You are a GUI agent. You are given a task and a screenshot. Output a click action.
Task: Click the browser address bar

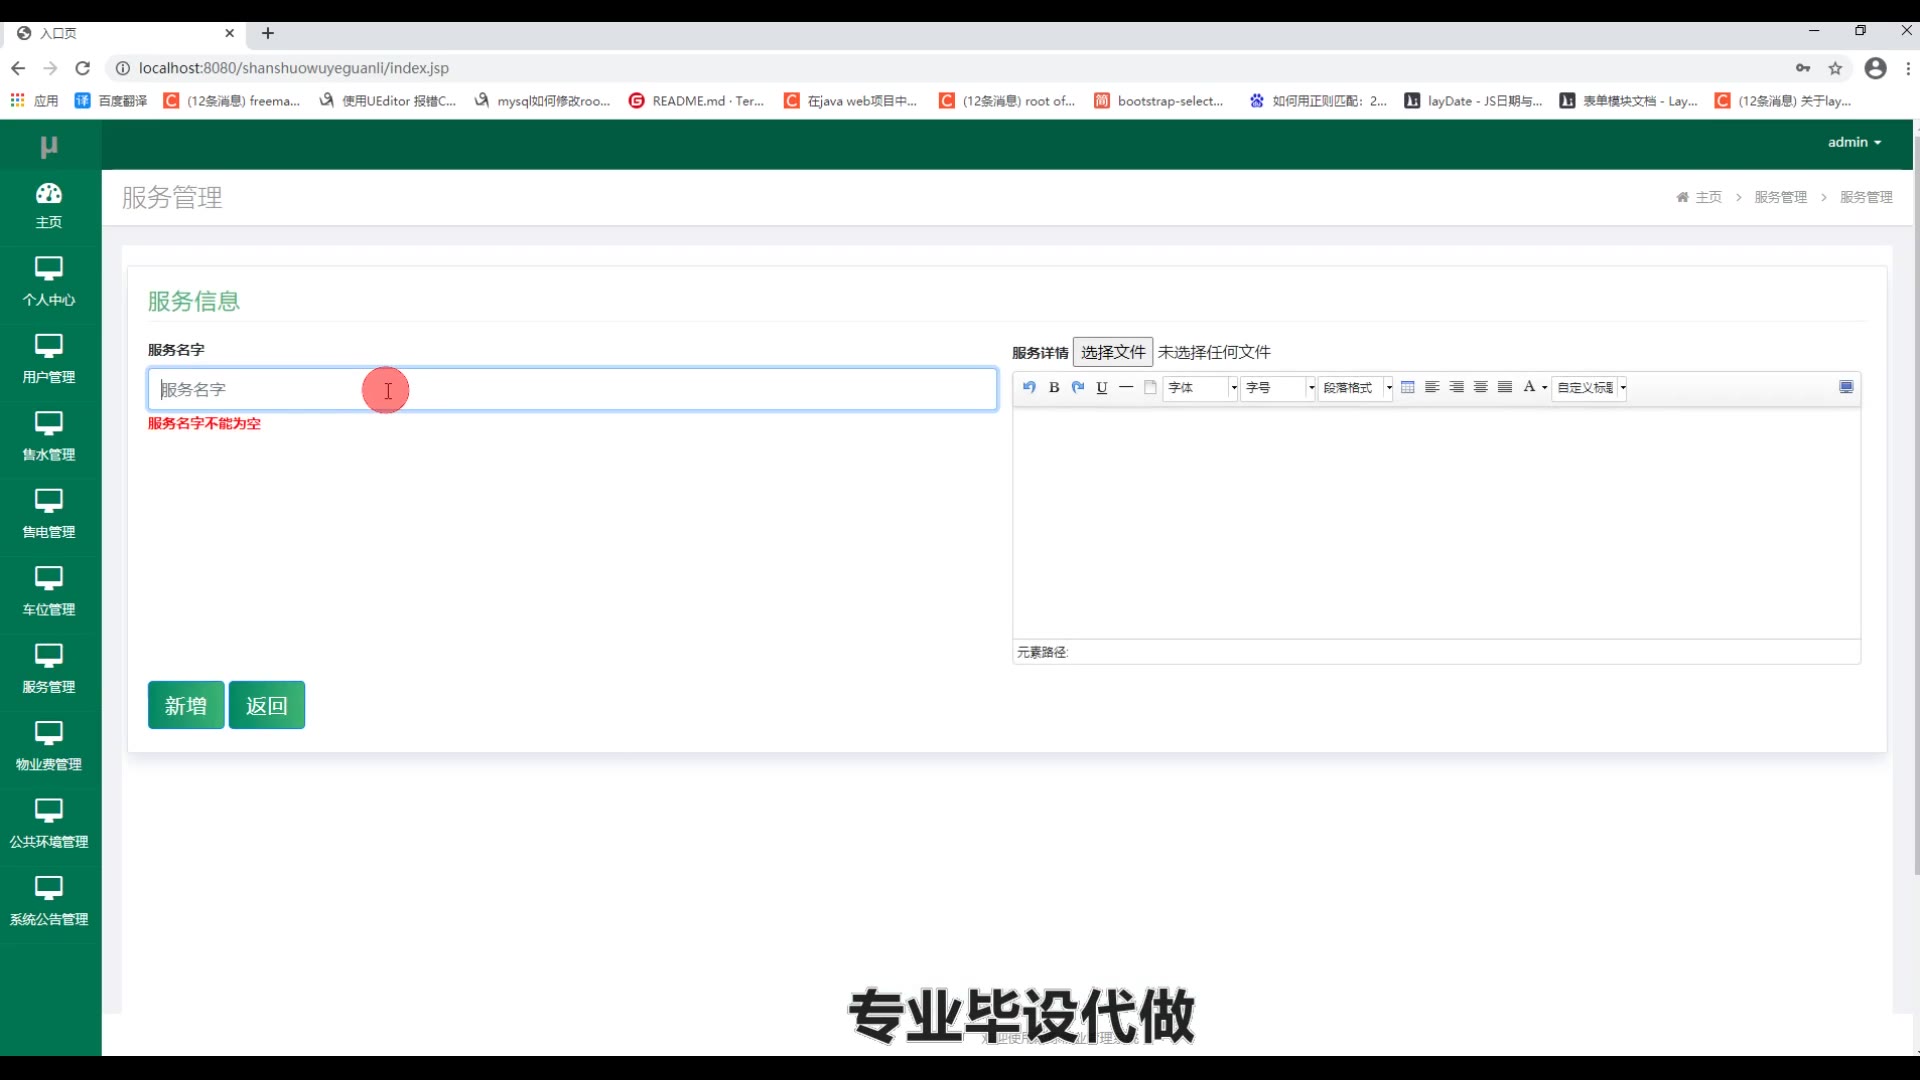click(x=950, y=68)
